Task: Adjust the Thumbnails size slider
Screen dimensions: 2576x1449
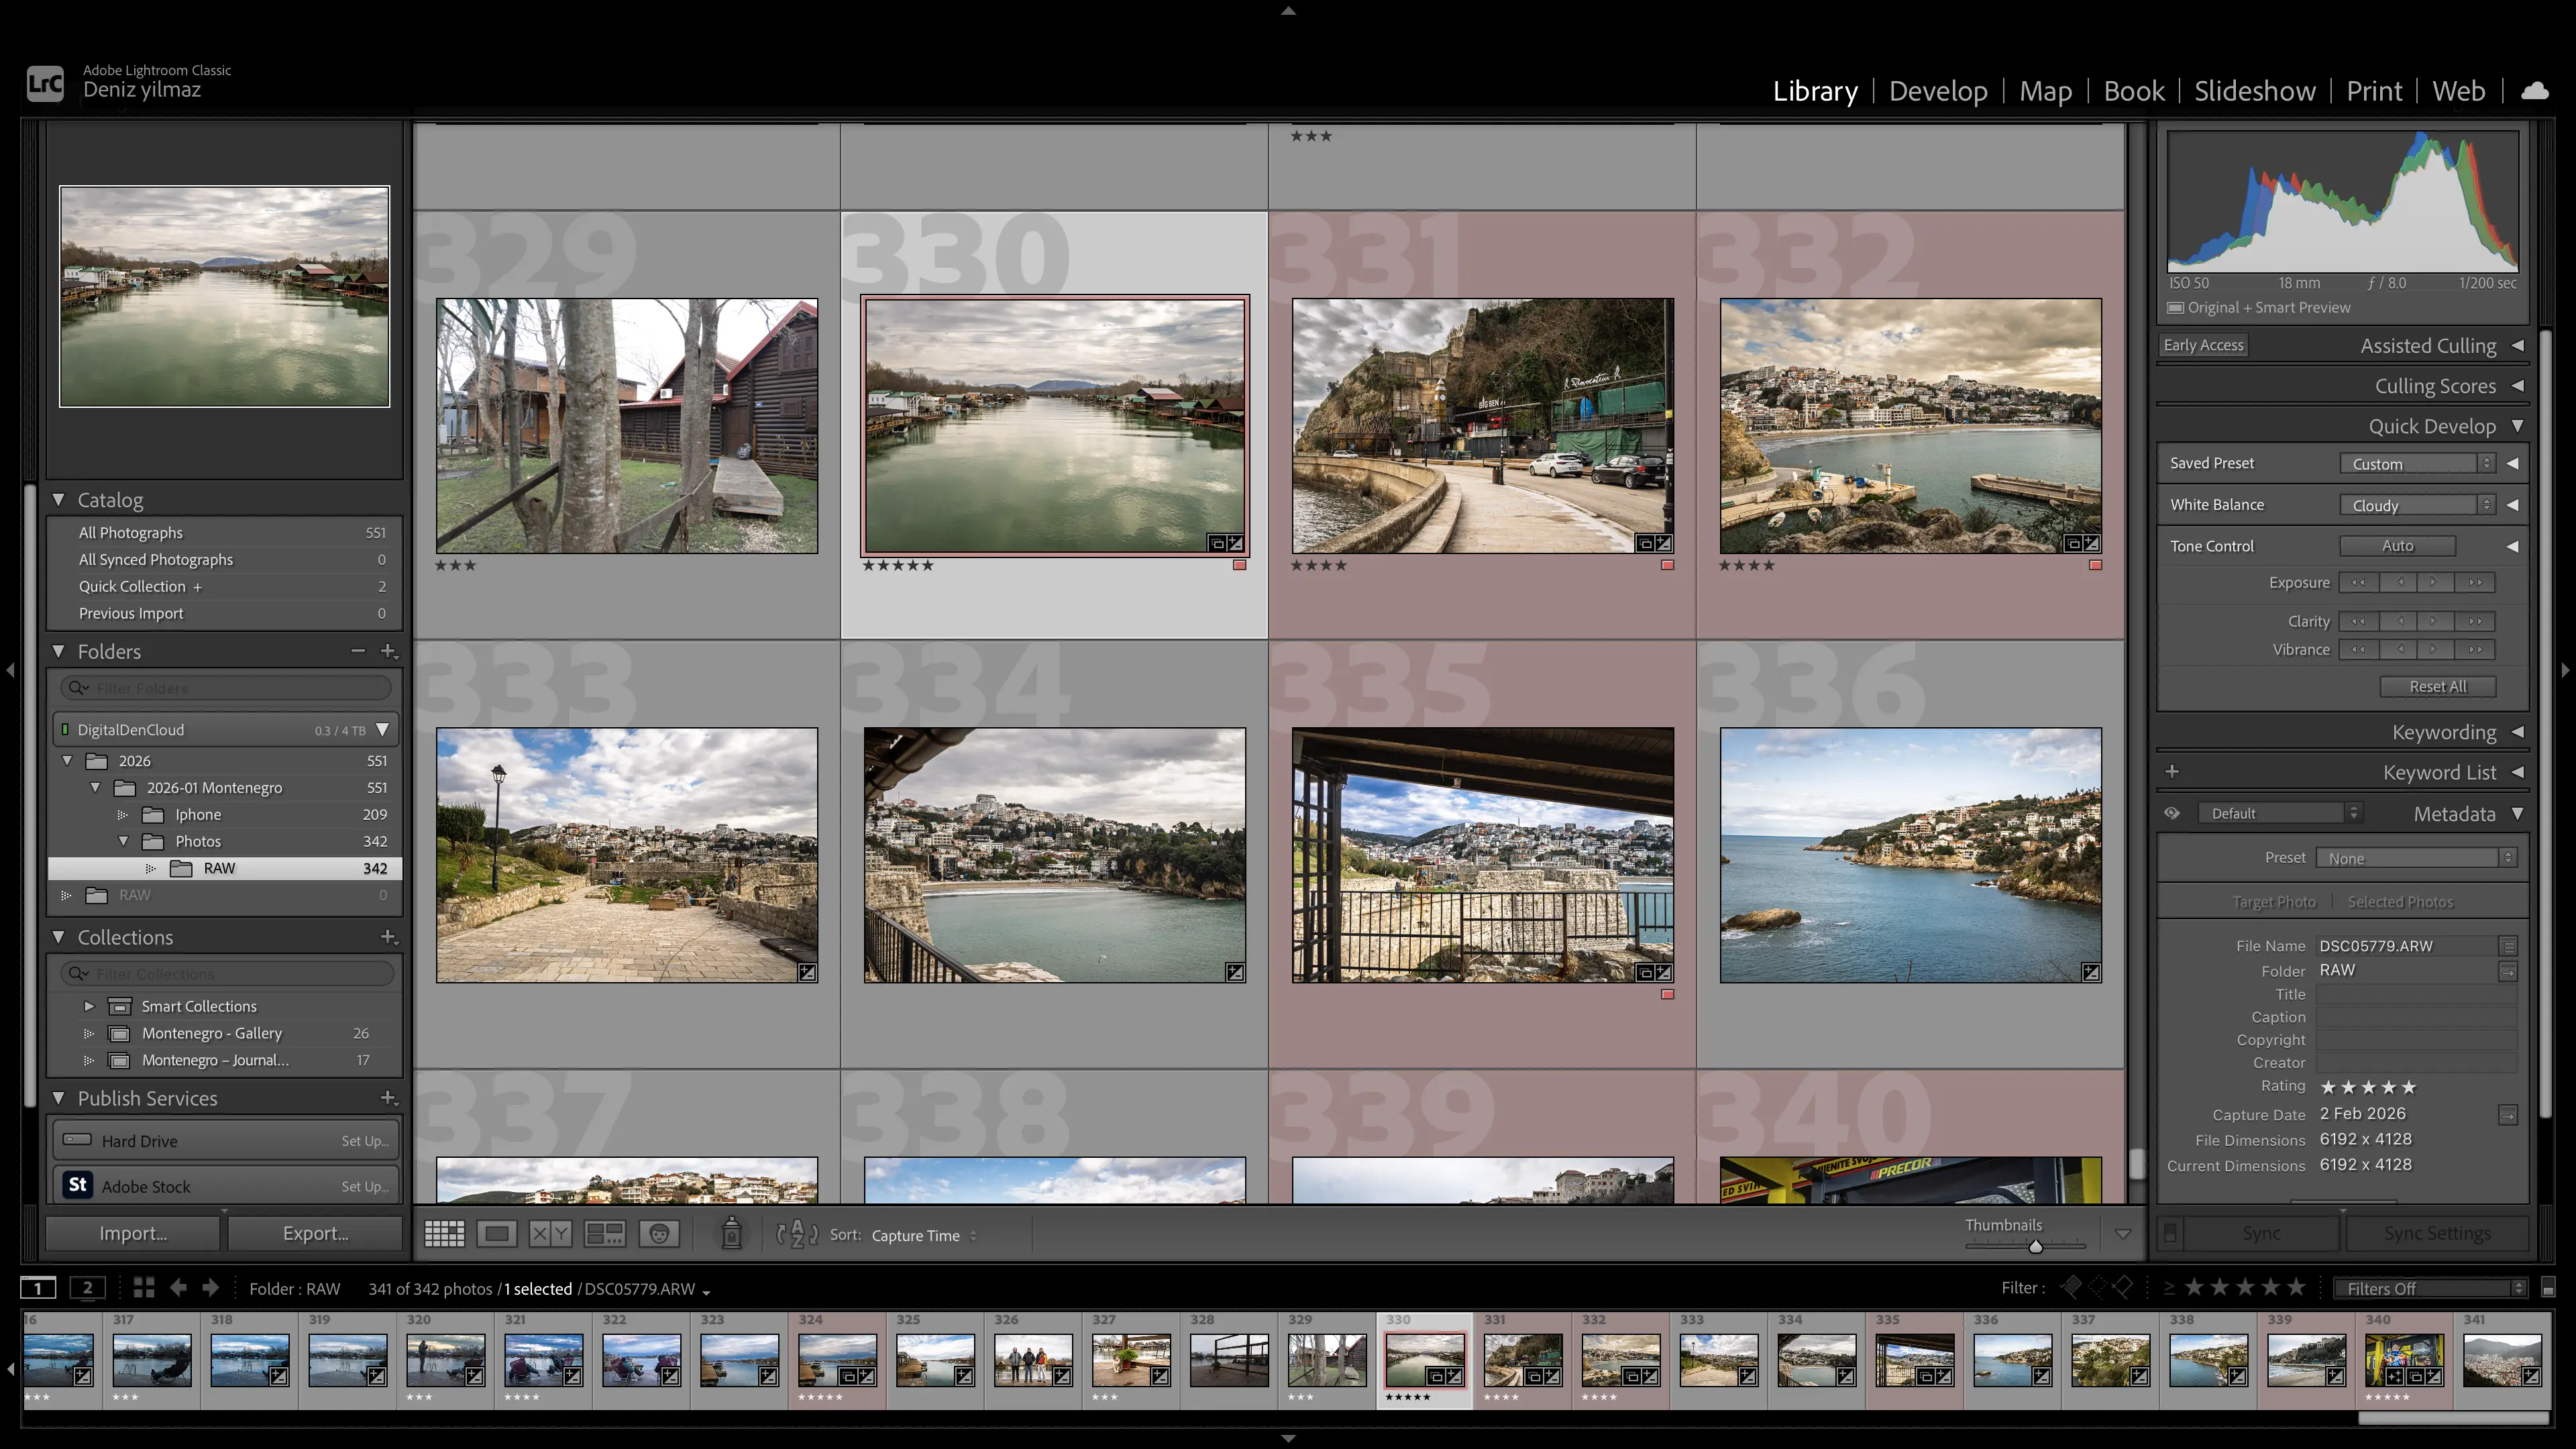Action: (x=2036, y=1245)
